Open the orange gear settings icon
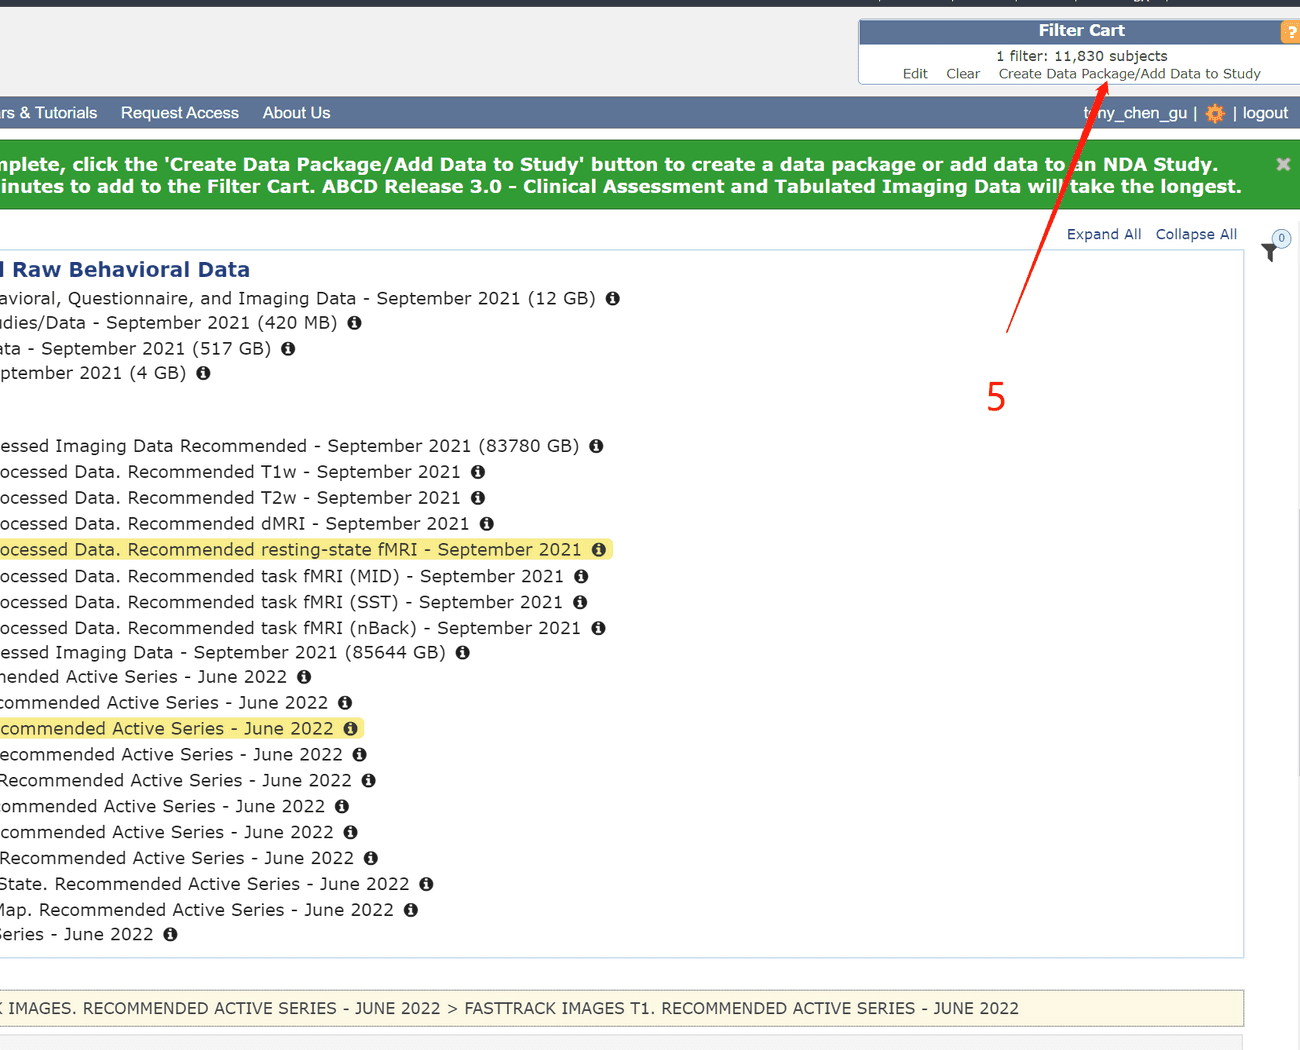Image resolution: width=1300 pixels, height=1050 pixels. tap(1215, 113)
